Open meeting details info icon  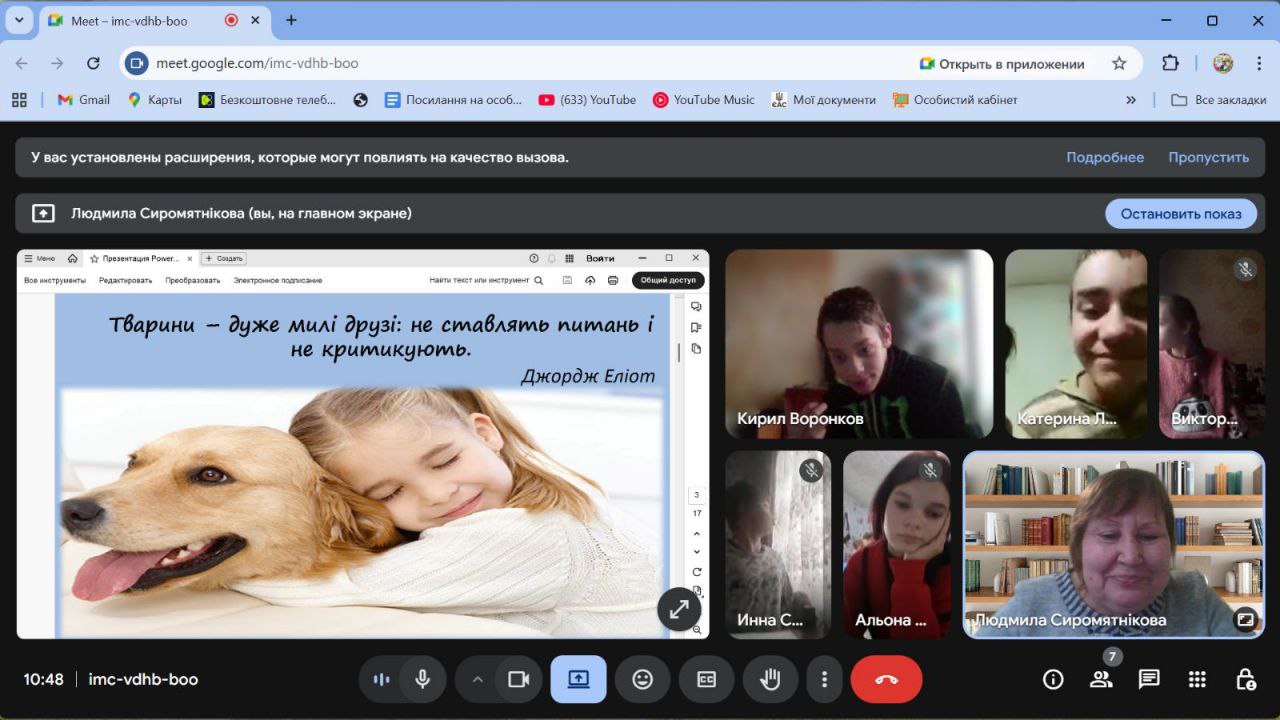point(1053,679)
